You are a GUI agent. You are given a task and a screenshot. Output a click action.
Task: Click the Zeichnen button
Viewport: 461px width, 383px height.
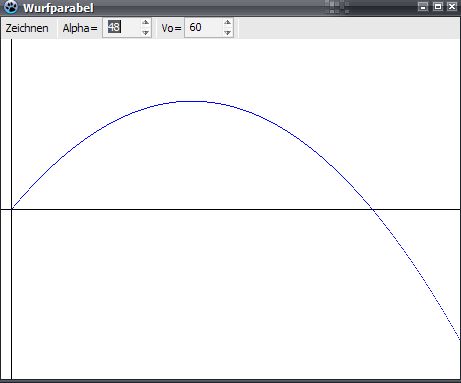pos(27,28)
